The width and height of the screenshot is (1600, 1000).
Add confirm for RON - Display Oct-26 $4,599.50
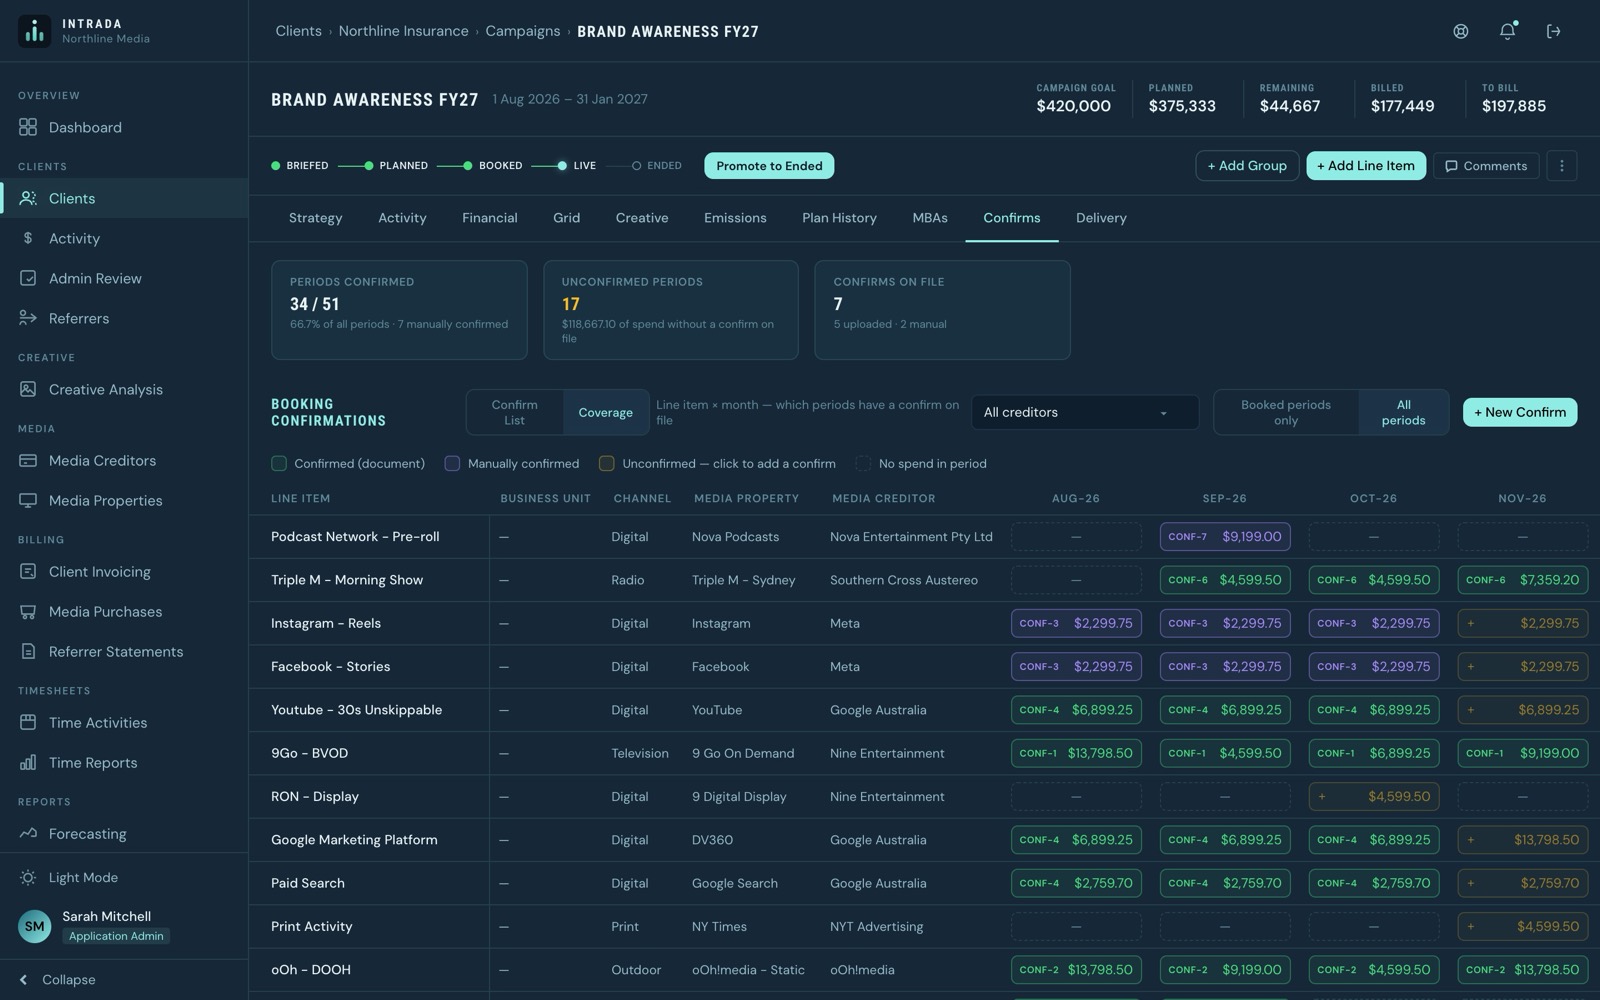[x=1374, y=796]
